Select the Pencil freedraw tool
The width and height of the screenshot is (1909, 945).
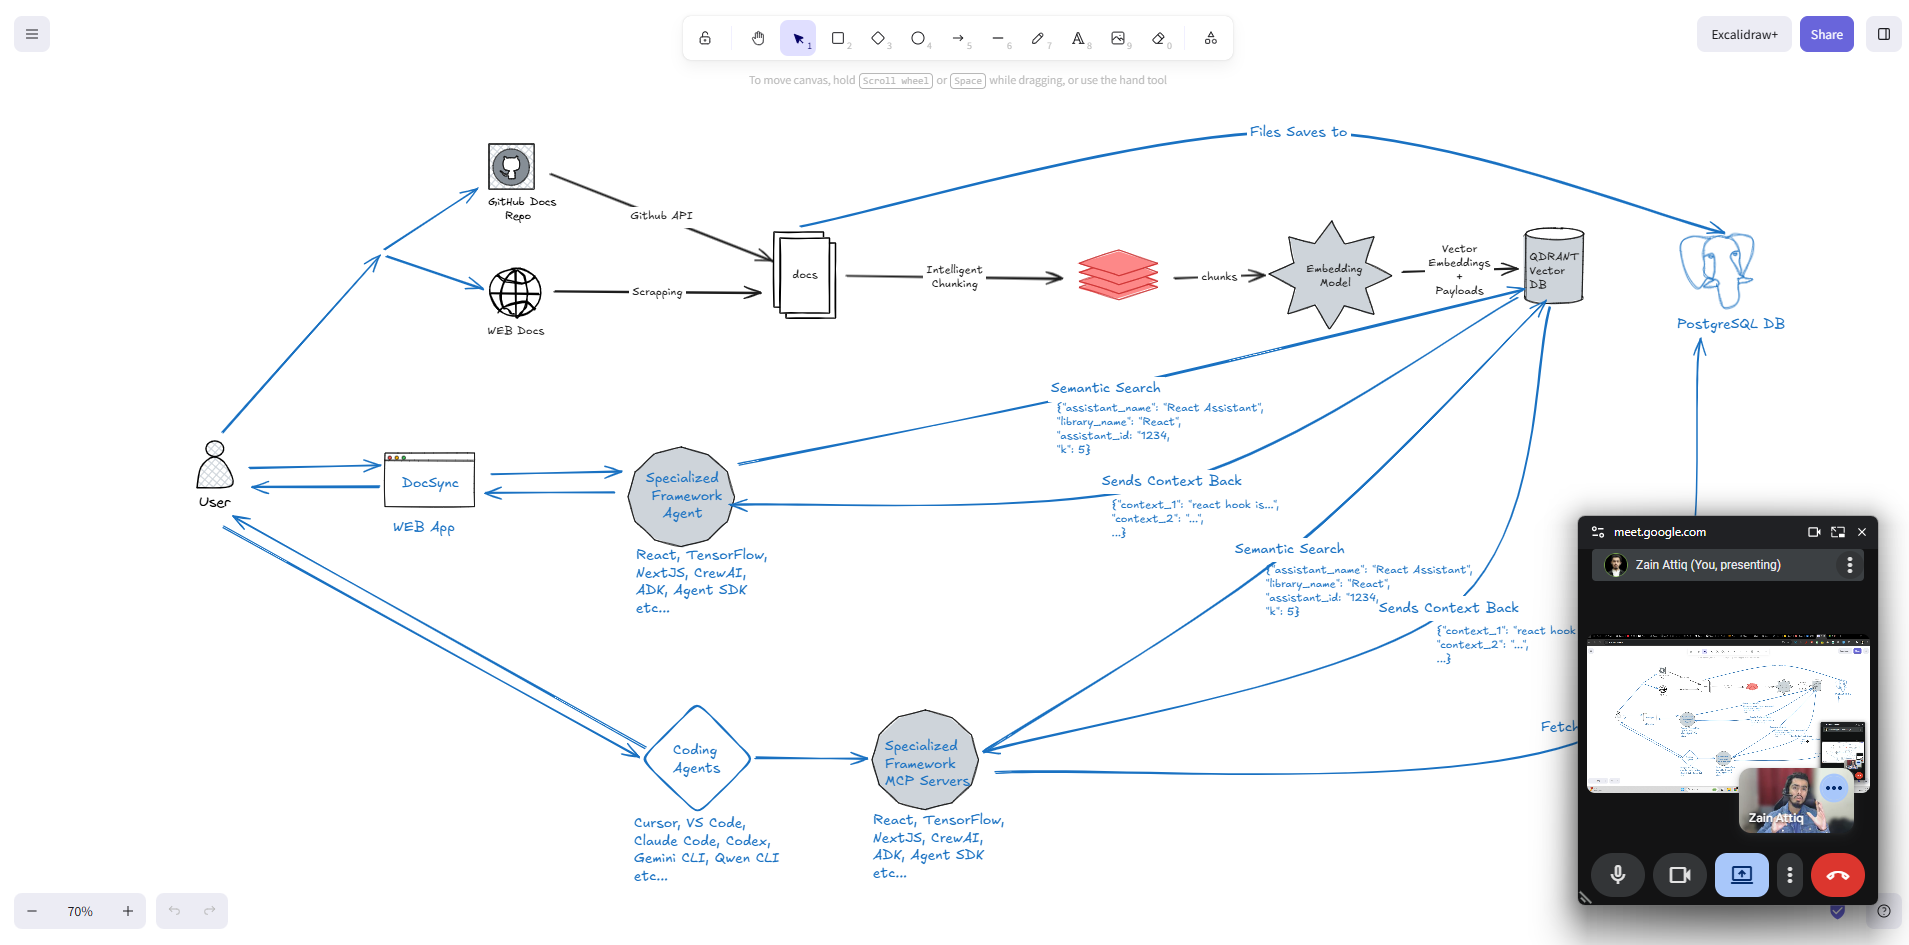coord(1038,38)
